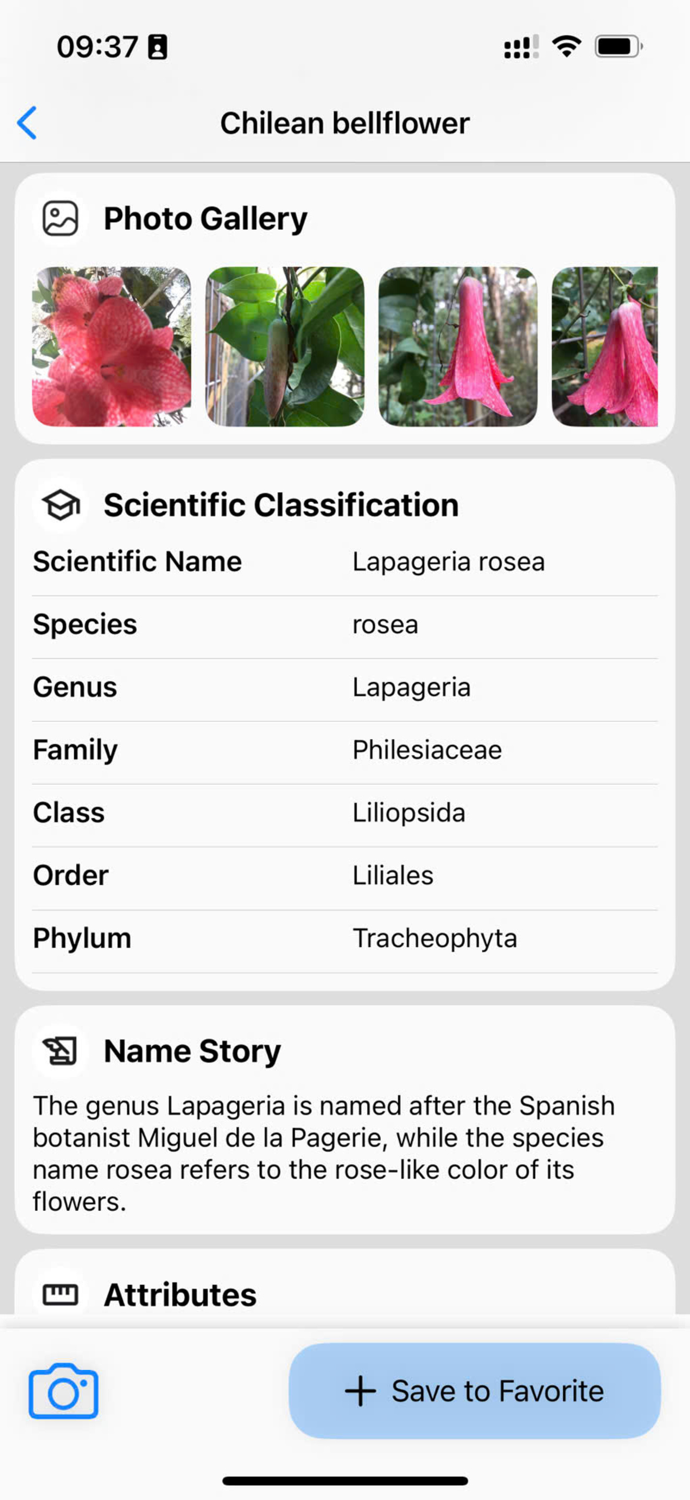The height and width of the screenshot is (1500, 690).
Task: Click the Attributes ruler icon
Action: point(60,1293)
